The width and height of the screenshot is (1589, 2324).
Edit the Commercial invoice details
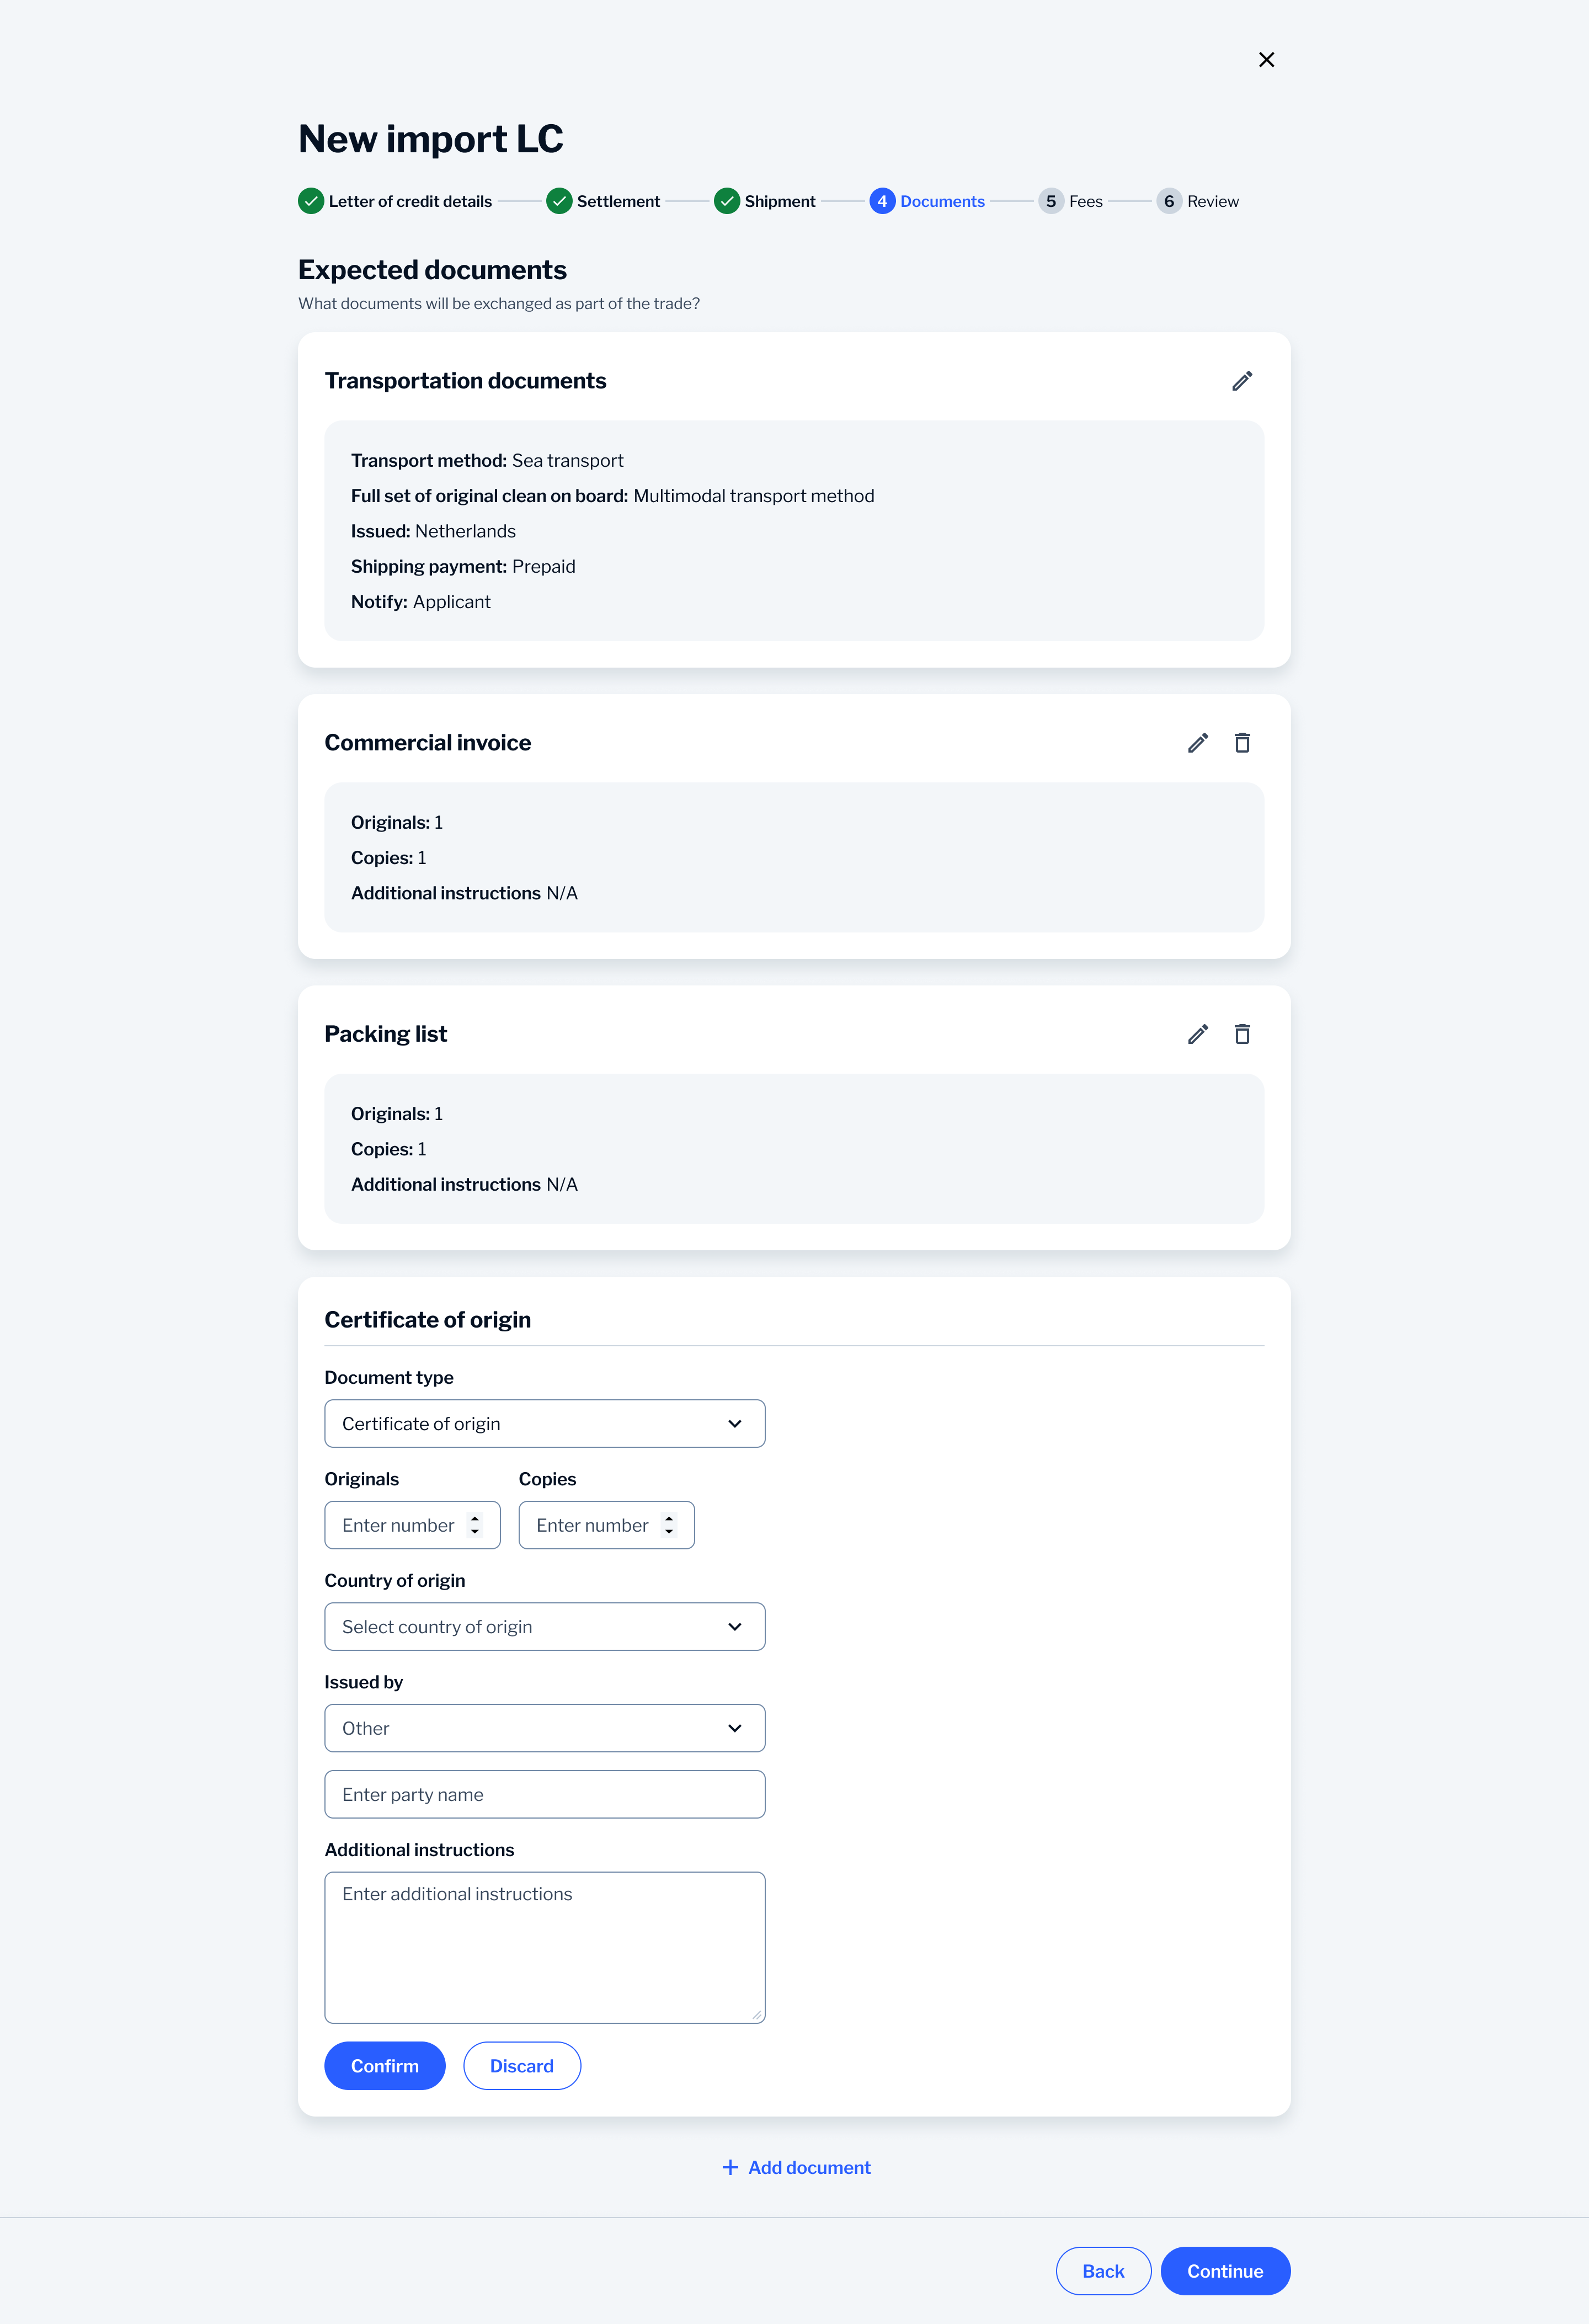point(1197,742)
